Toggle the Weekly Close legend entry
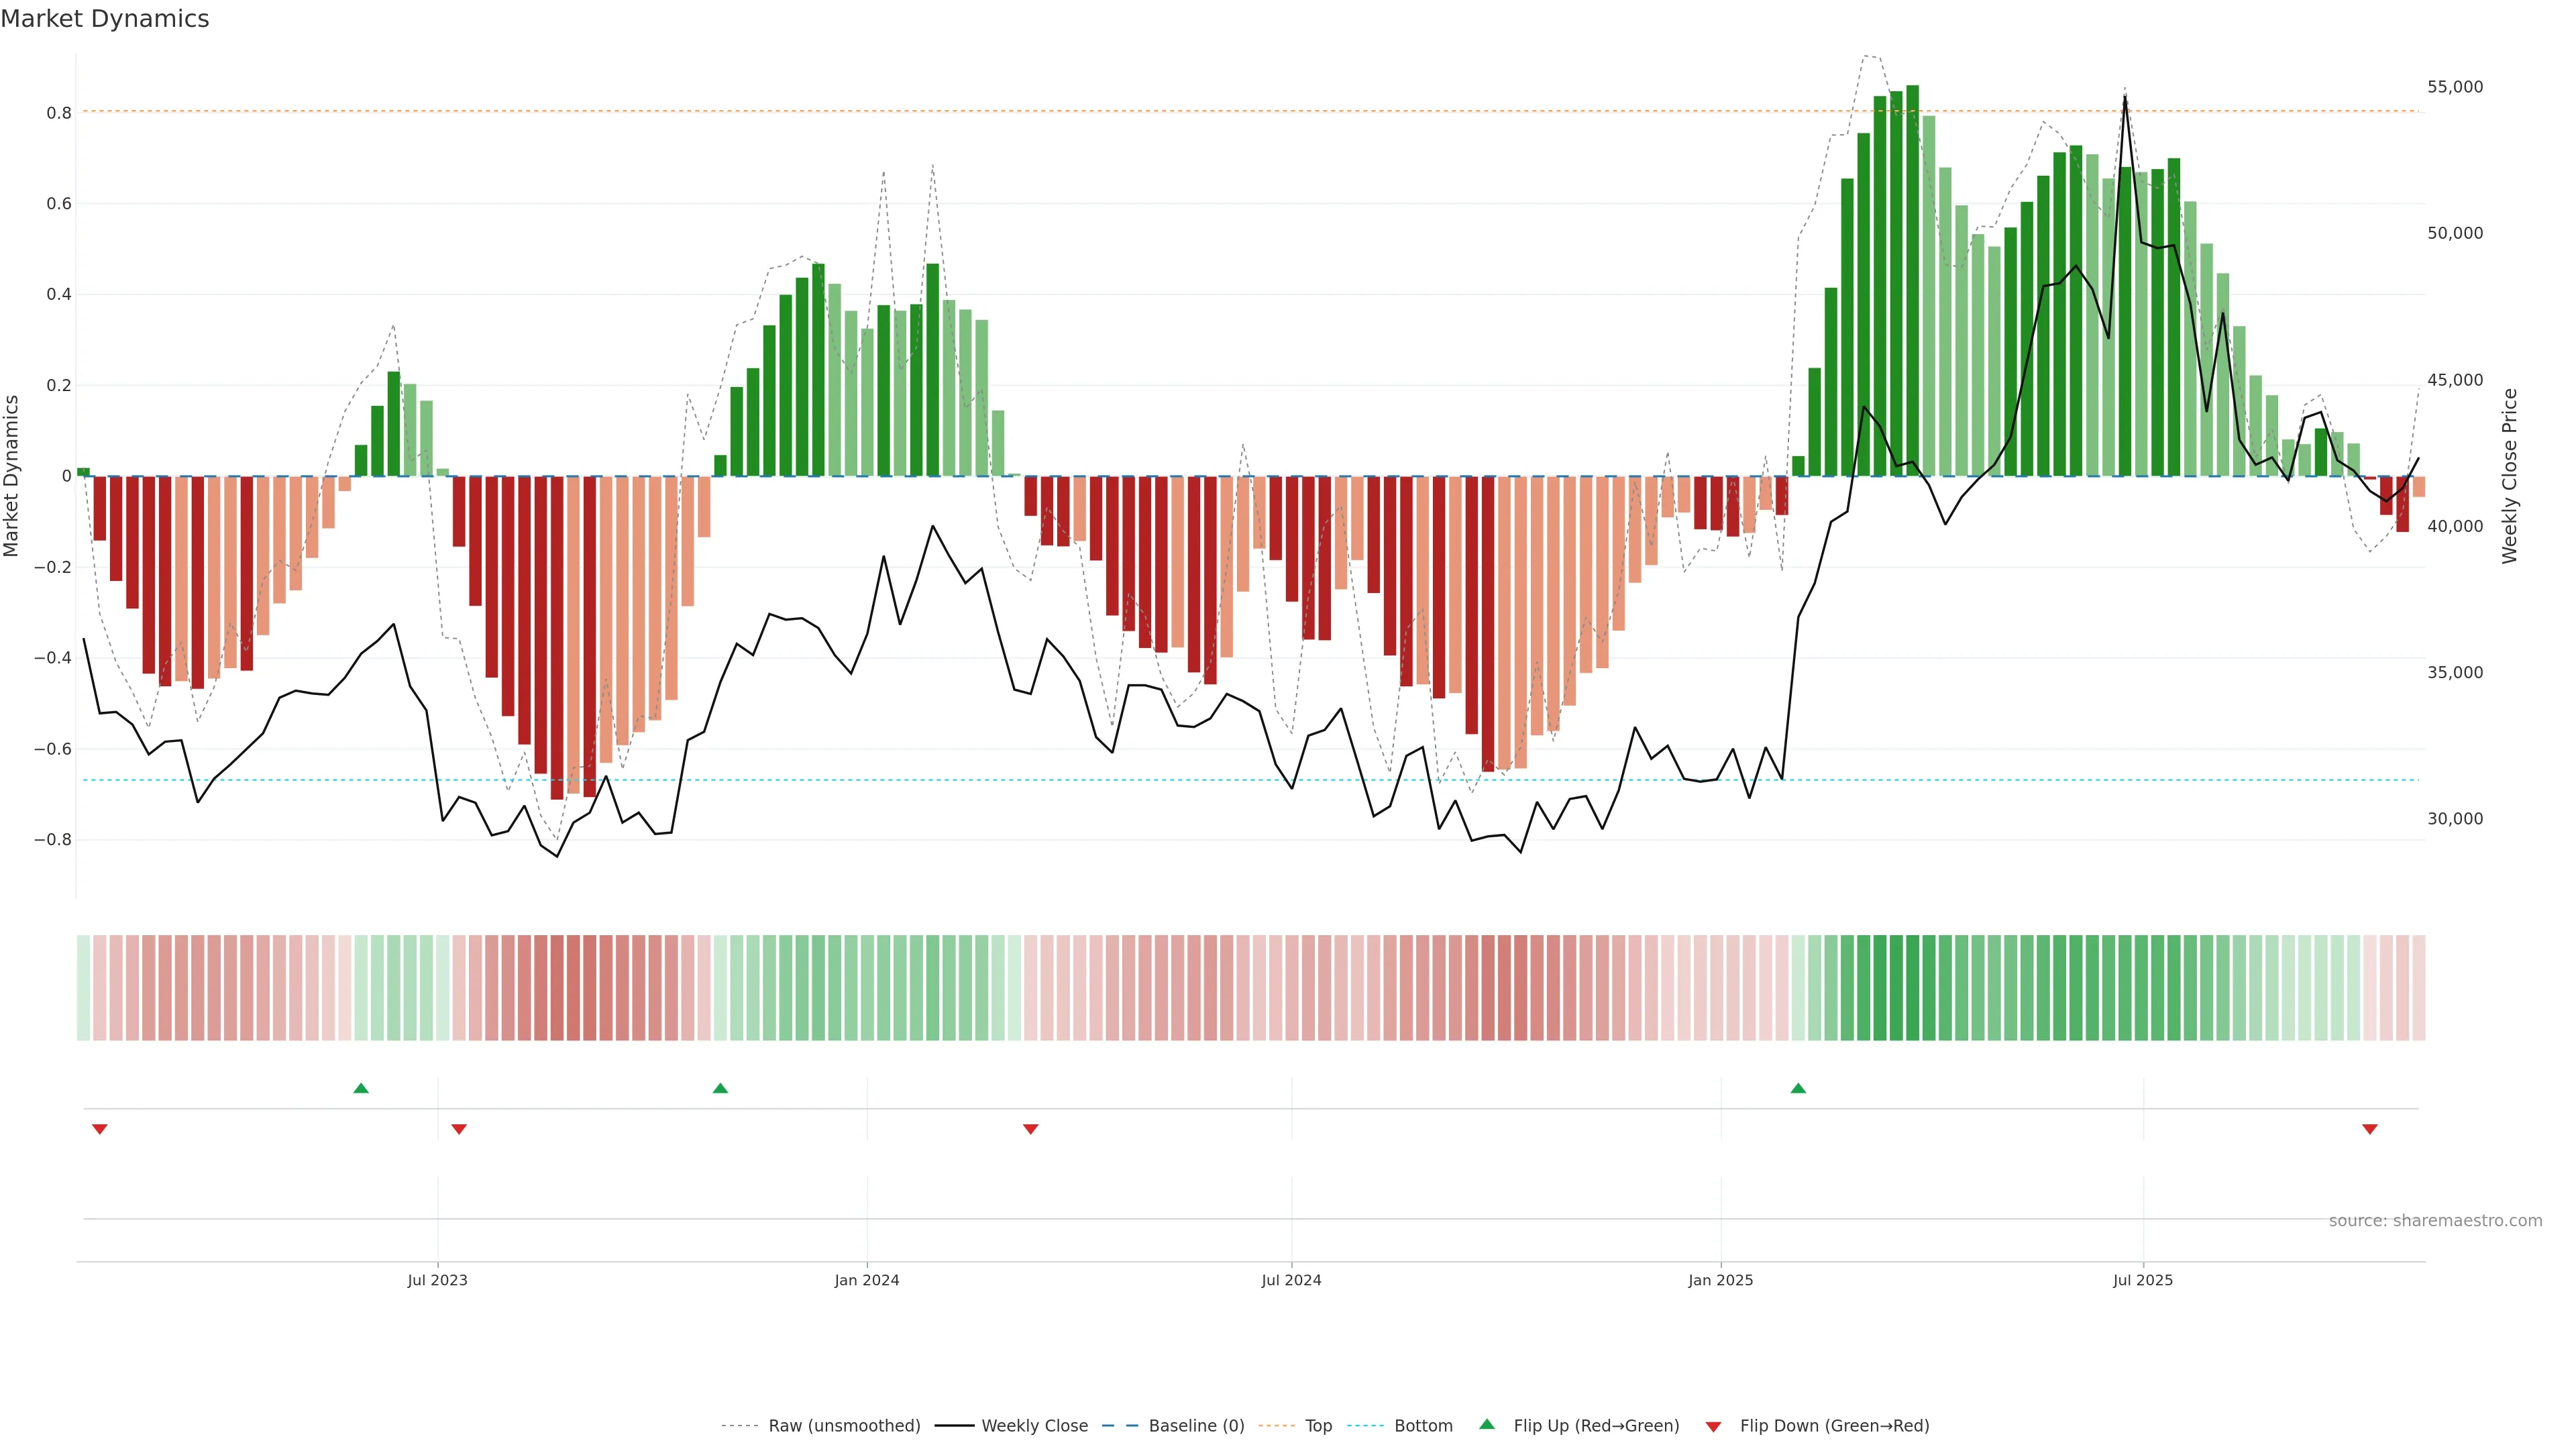 point(1034,1426)
